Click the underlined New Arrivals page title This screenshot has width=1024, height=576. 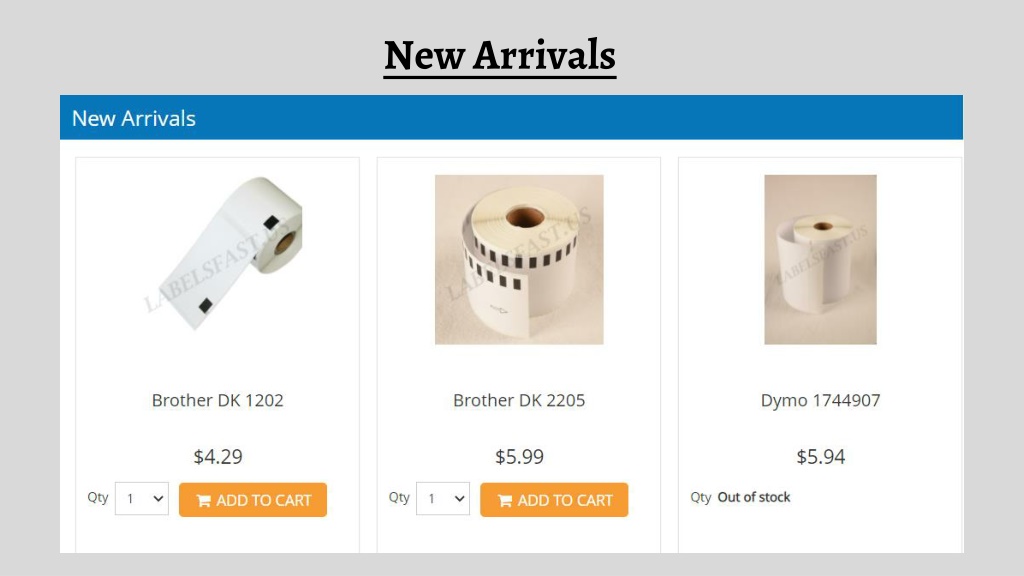point(500,56)
